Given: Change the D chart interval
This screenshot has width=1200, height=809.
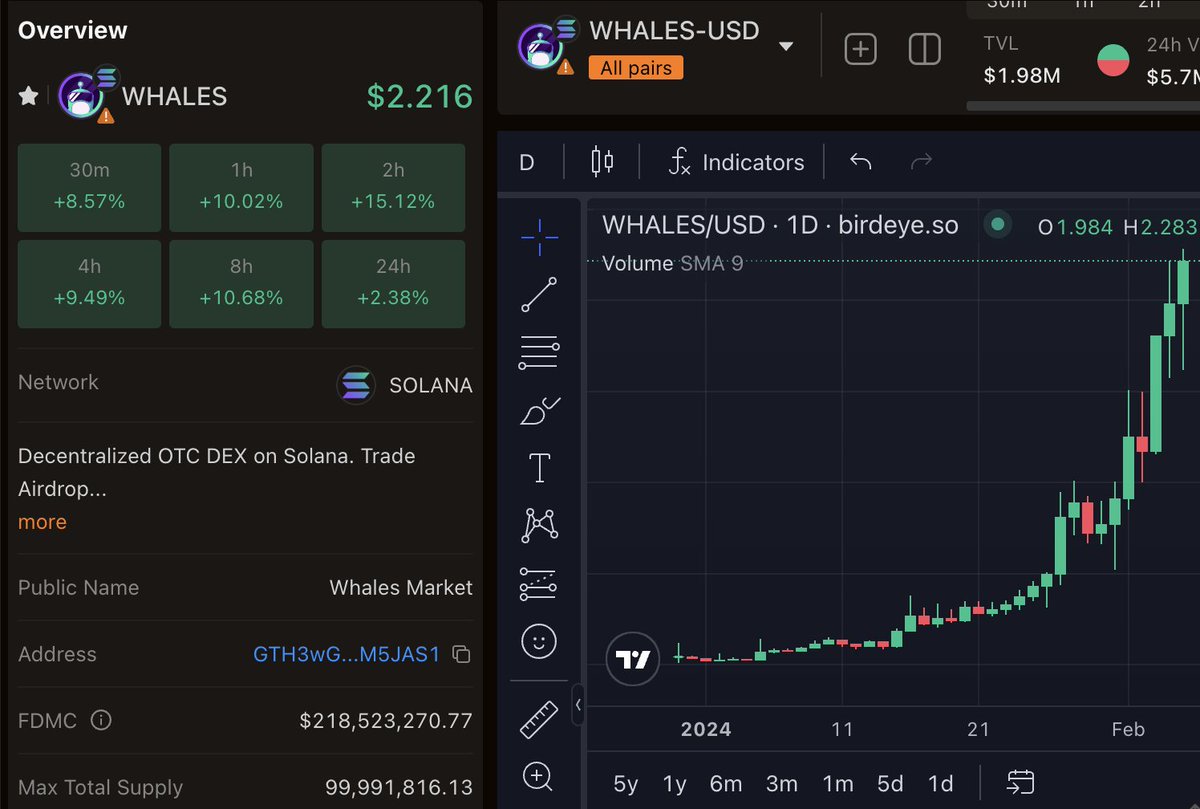Looking at the screenshot, I should (527, 162).
